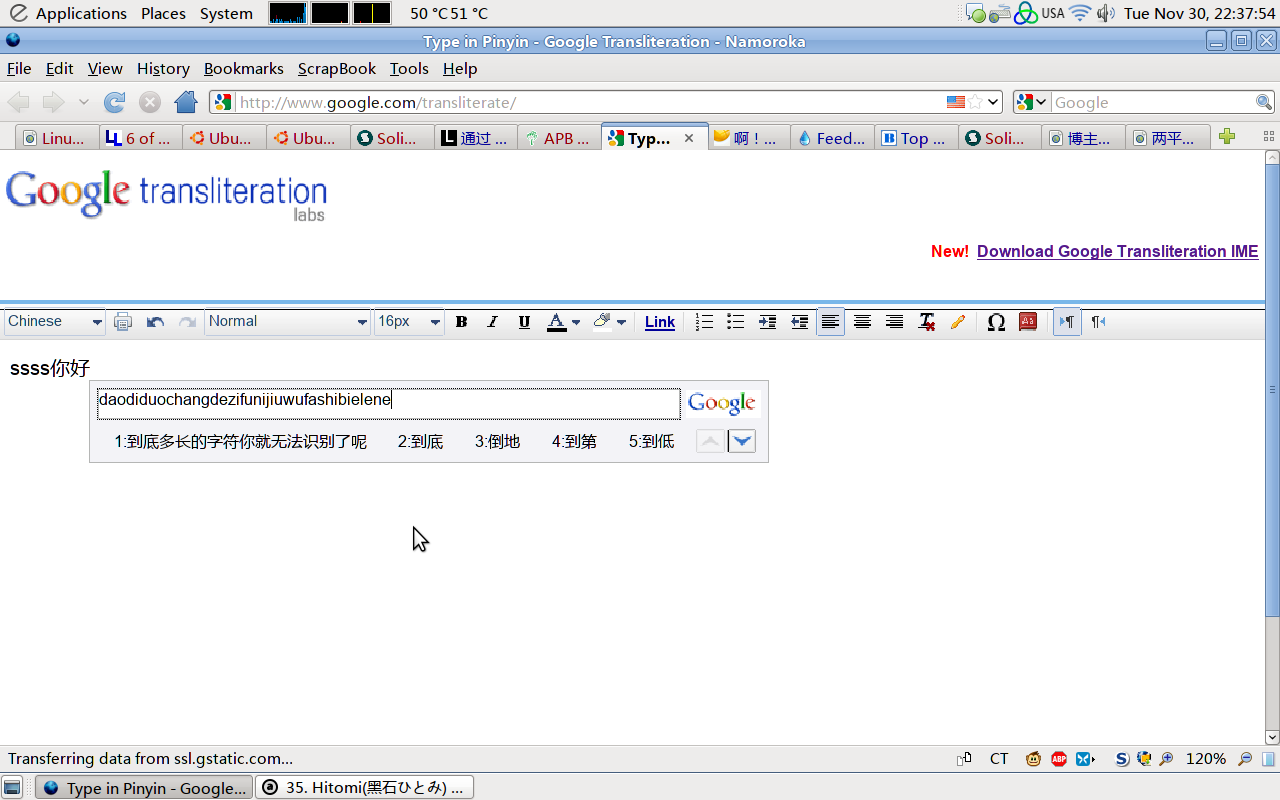Center align the text
Image resolution: width=1280 pixels, height=800 pixels.
pyautogui.click(x=862, y=322)
